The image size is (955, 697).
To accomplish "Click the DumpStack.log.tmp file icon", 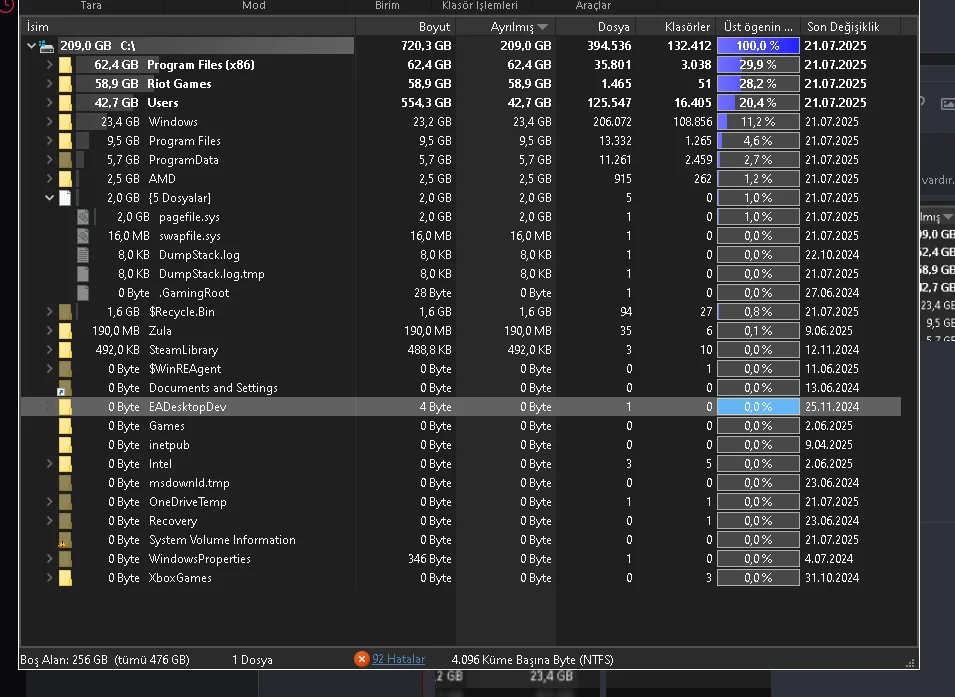I will (83, 274).
